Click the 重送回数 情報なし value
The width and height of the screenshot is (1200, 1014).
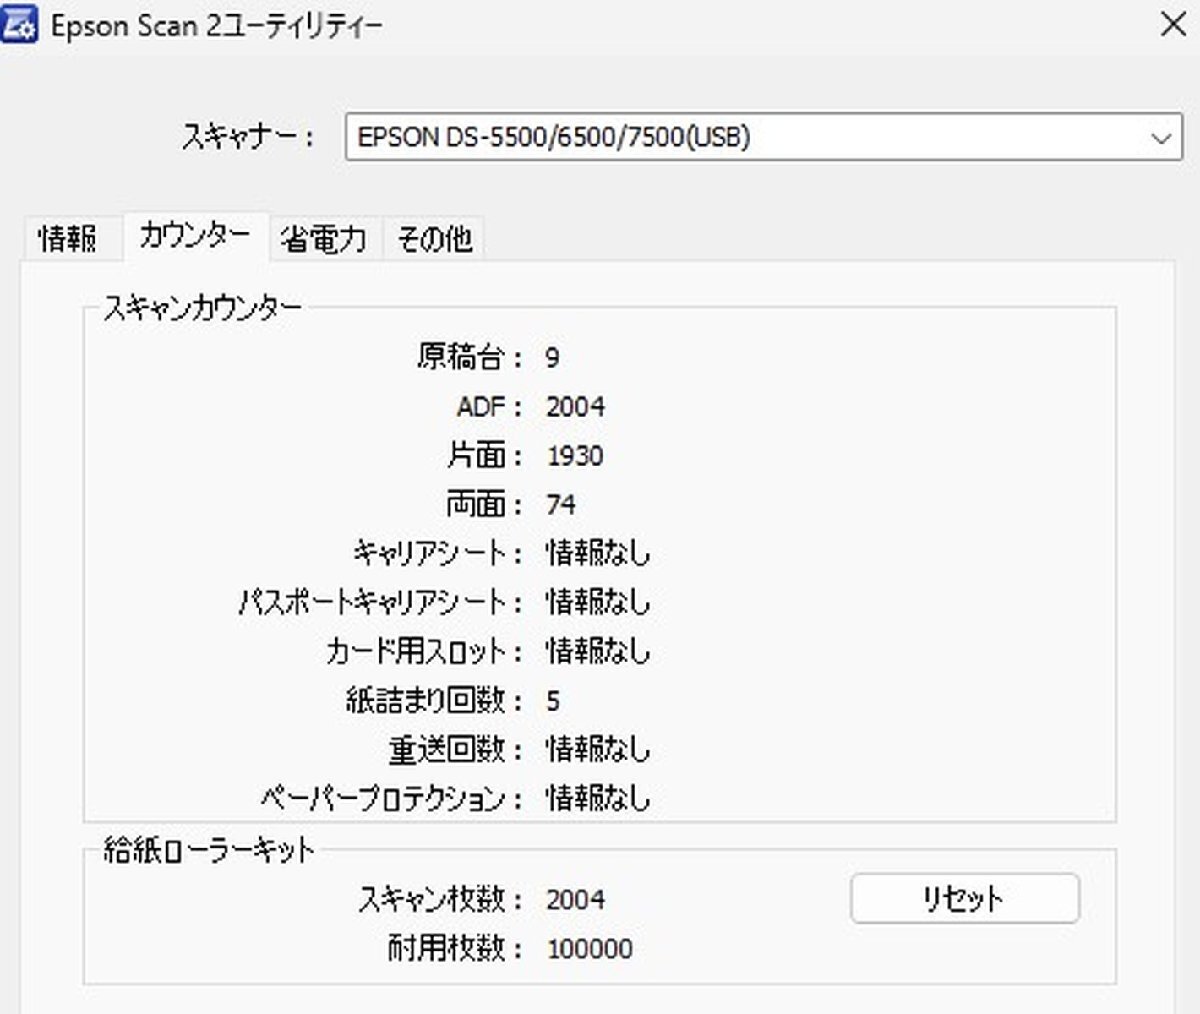point(598,749)
